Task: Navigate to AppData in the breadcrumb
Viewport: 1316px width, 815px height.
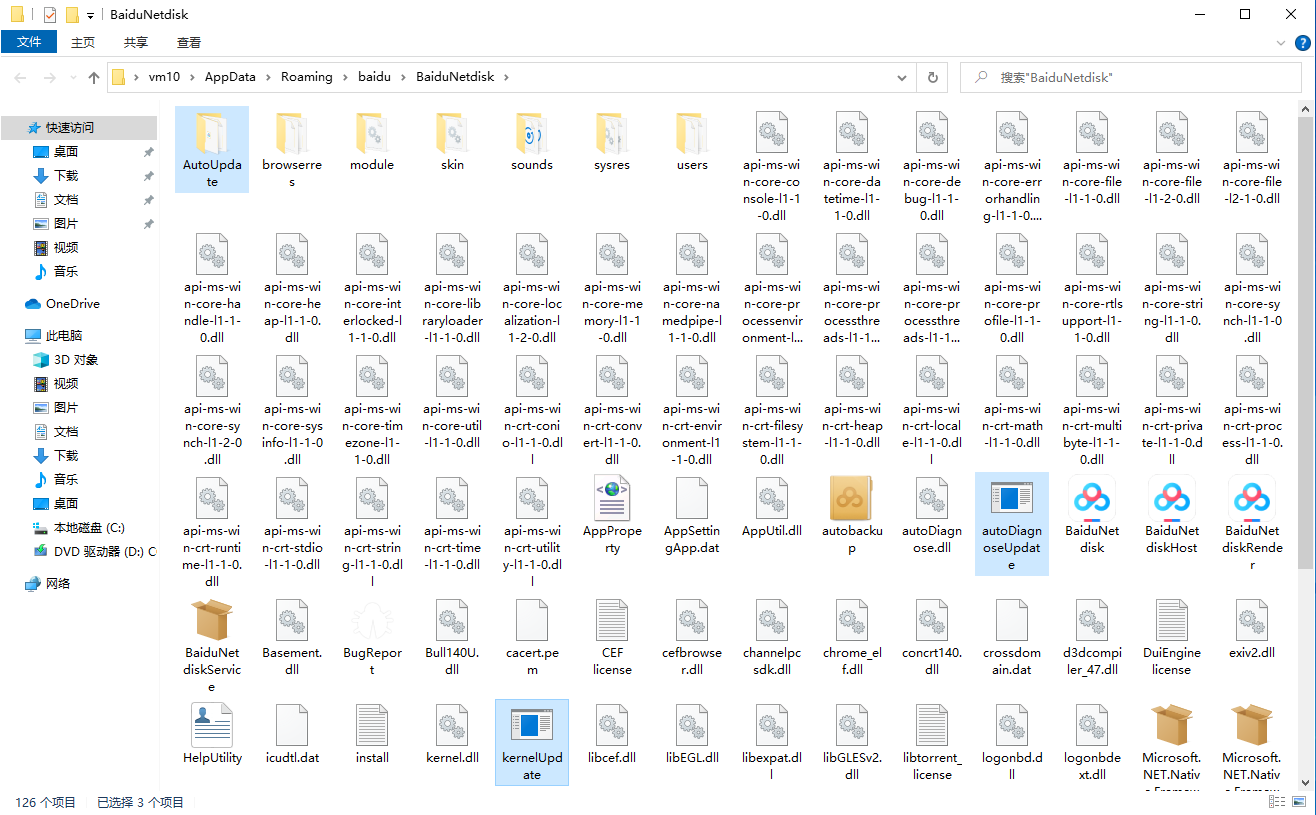Action: (x=230, y=77)
